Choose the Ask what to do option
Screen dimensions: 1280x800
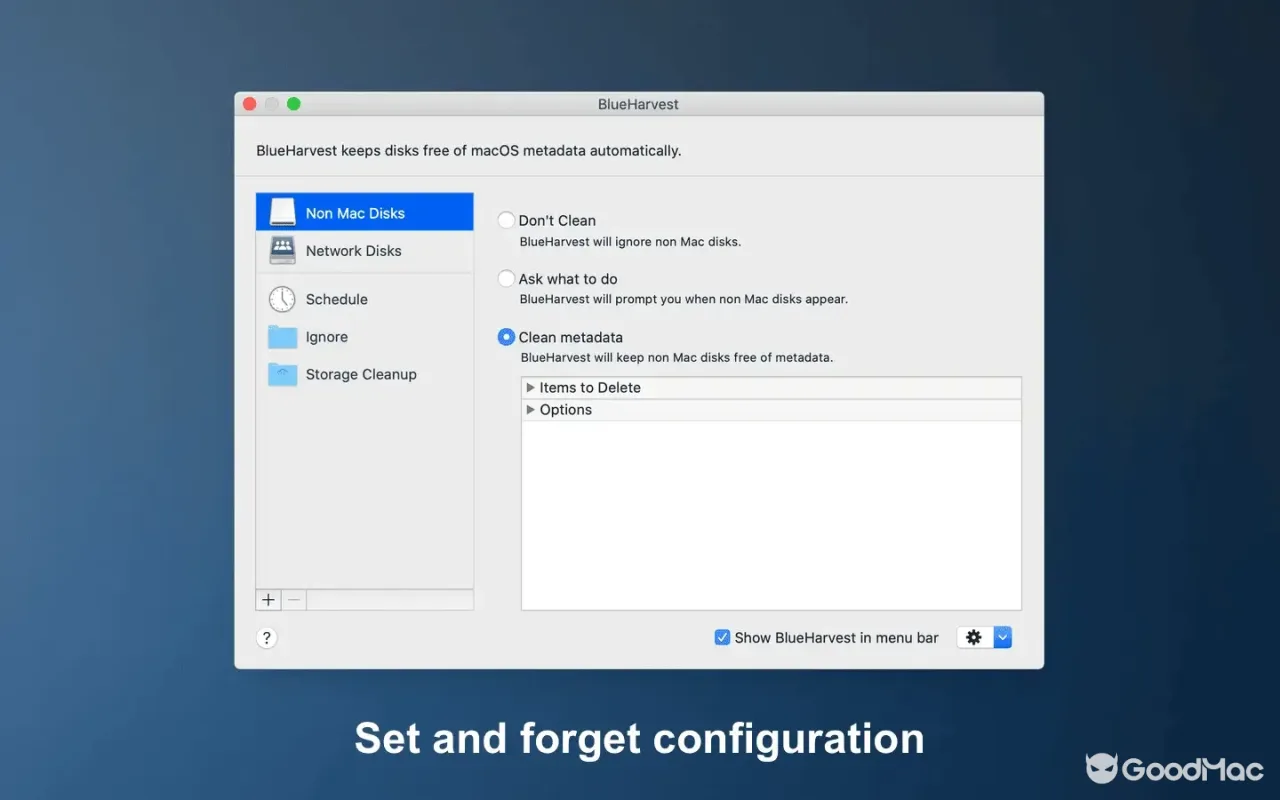pos(507,279)
